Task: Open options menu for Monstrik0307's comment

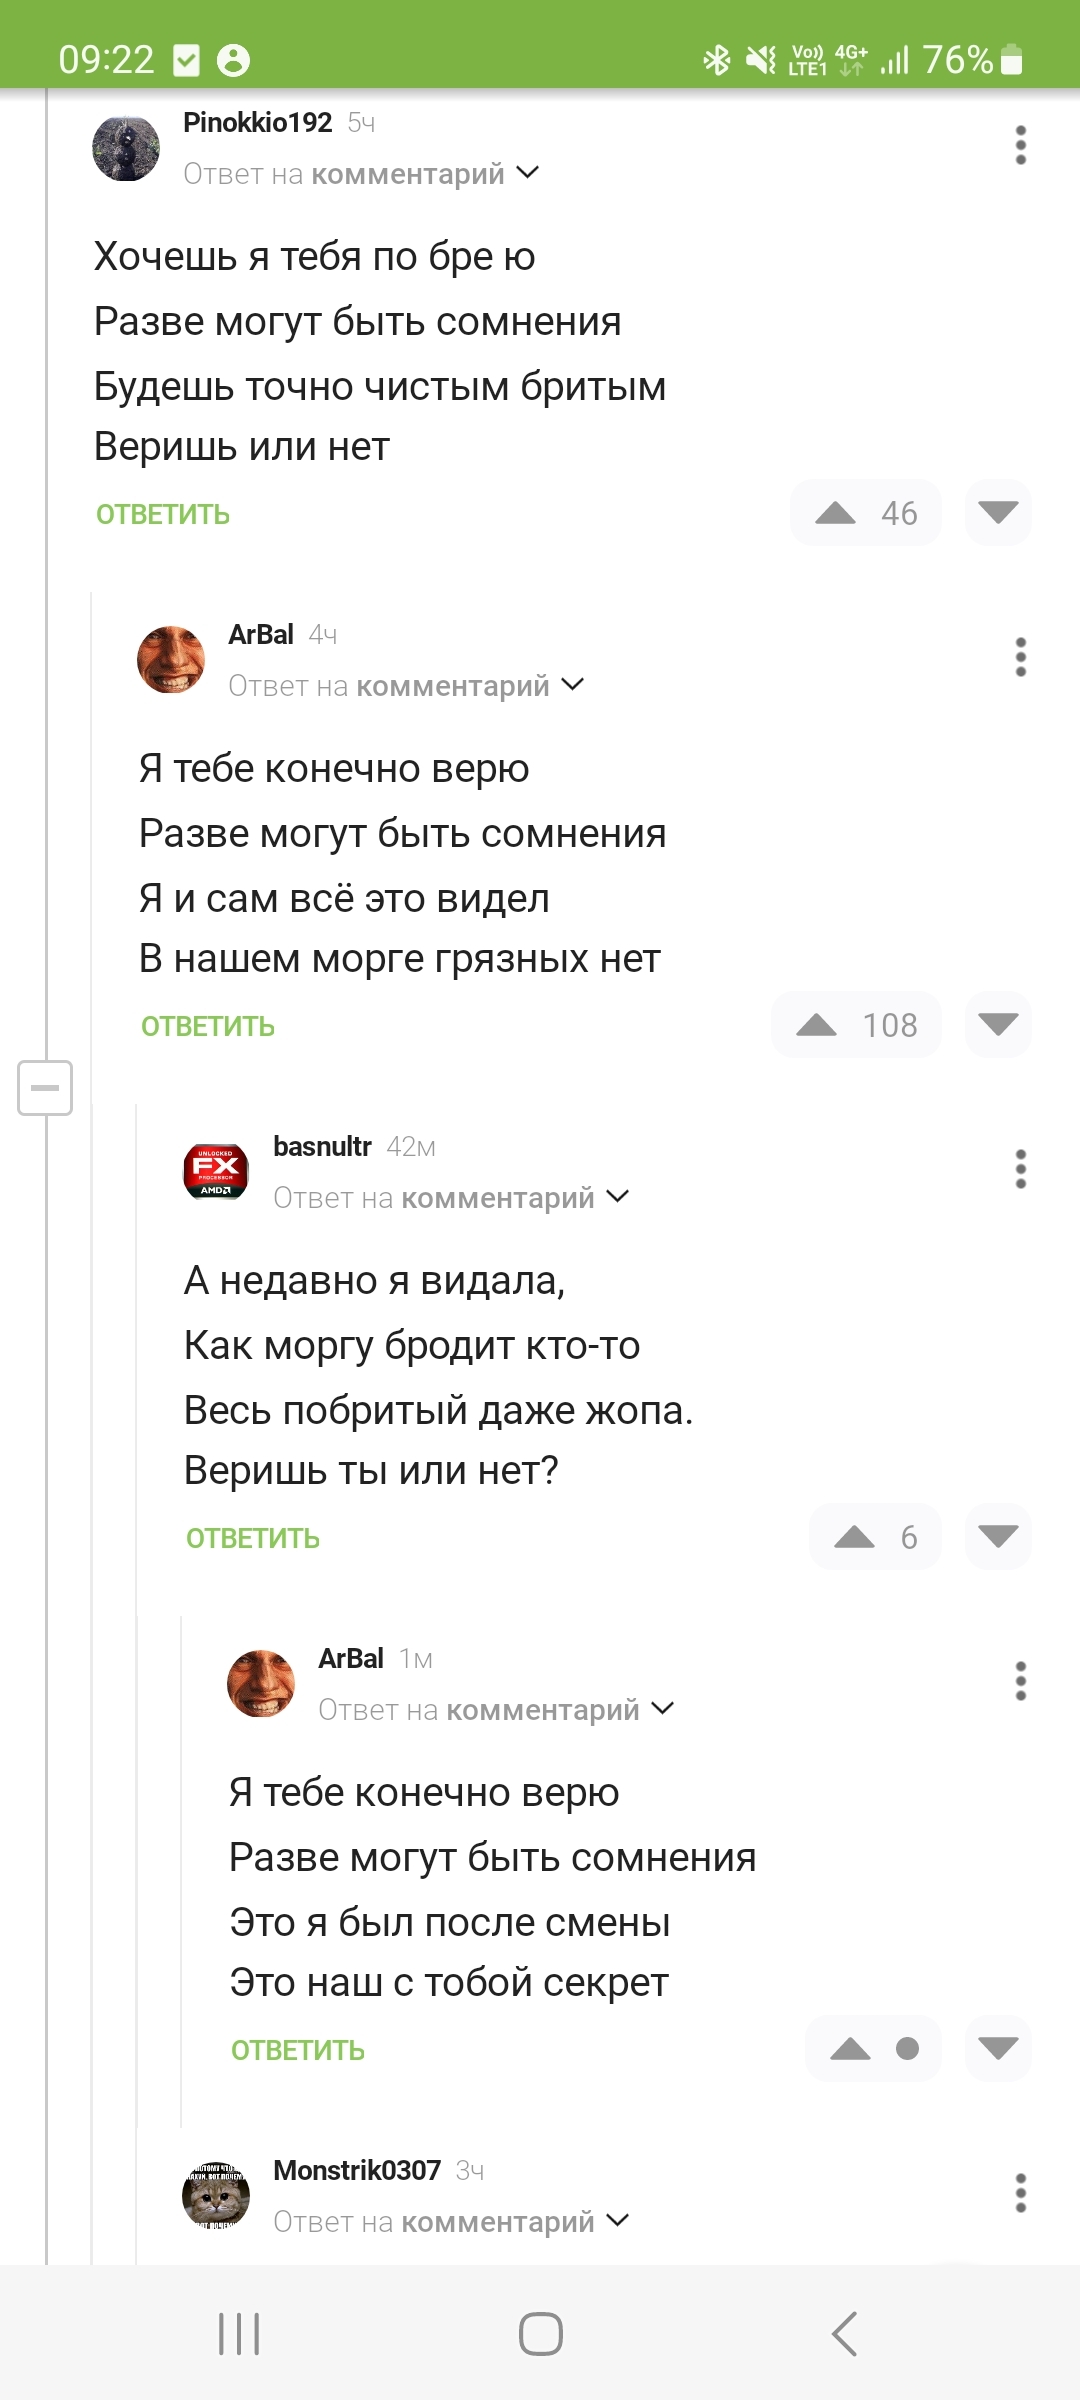Action: point(1020,2193)
